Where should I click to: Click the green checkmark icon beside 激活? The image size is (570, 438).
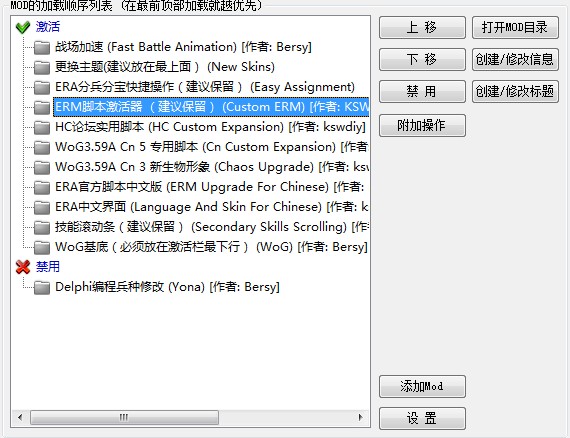tap(23, 27)
